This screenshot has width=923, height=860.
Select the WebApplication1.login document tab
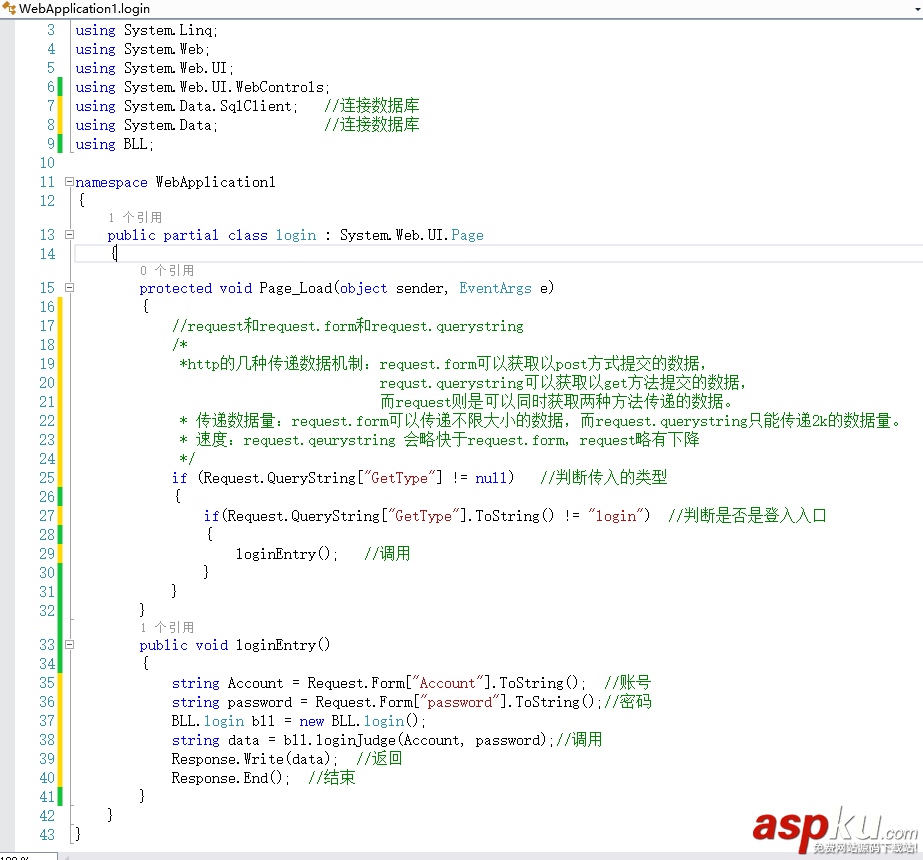click(80, 8)
